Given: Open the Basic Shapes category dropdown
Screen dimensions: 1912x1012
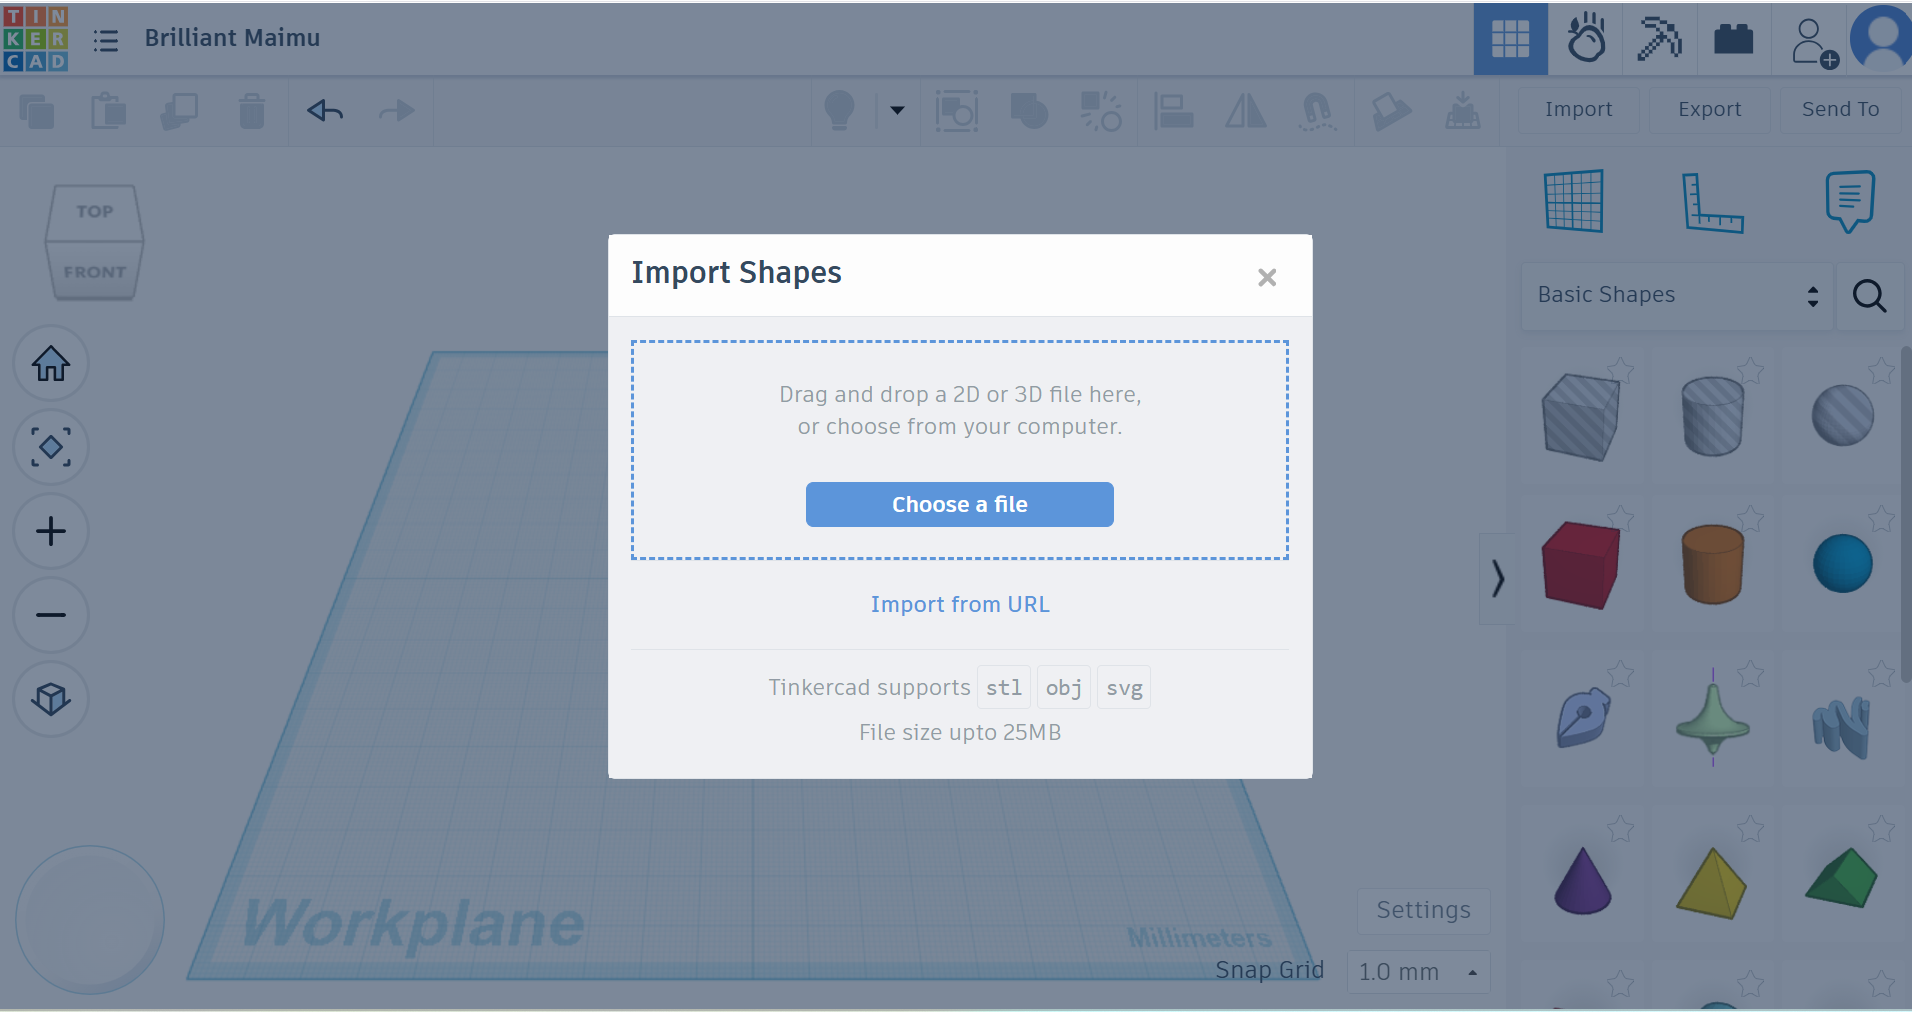Looking at the screenshot, I should click(x=1677, y=295).
